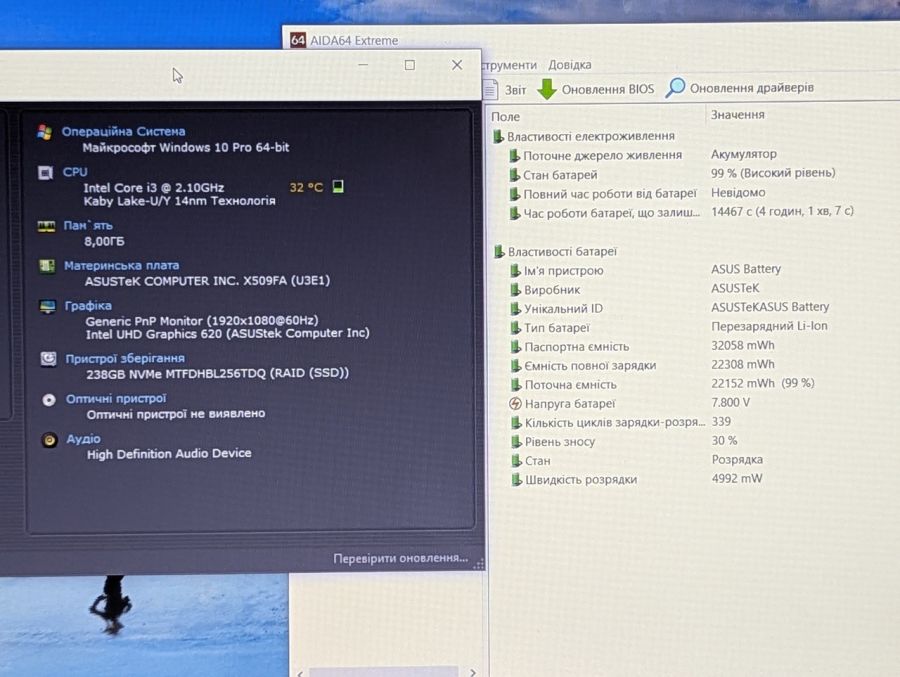Click the RAM stick icon beside Пам'ять
This screenshot has width=900, height=677.
coord(46,226)
